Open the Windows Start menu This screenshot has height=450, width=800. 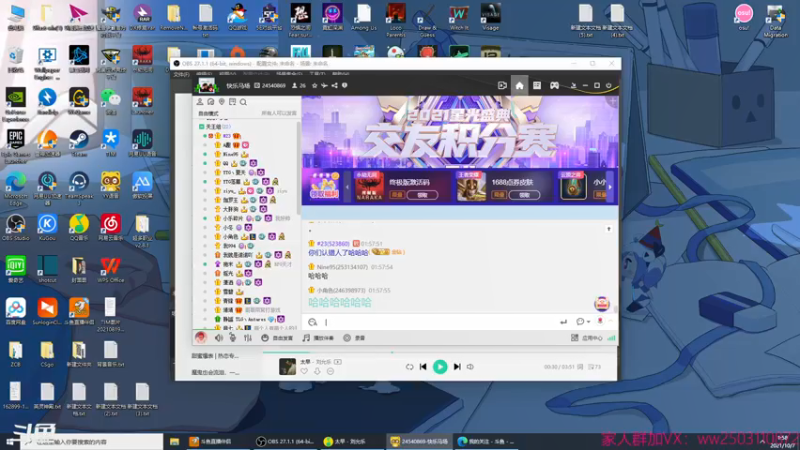tap(10, 441)
